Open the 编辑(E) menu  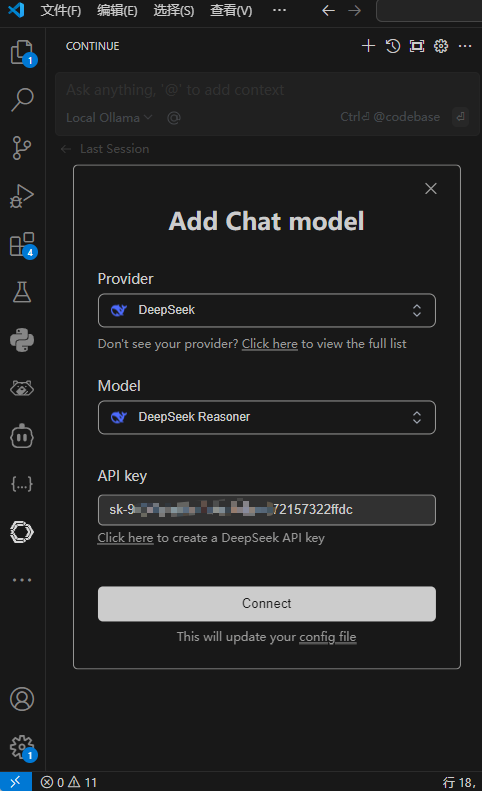tap(117, 11)
